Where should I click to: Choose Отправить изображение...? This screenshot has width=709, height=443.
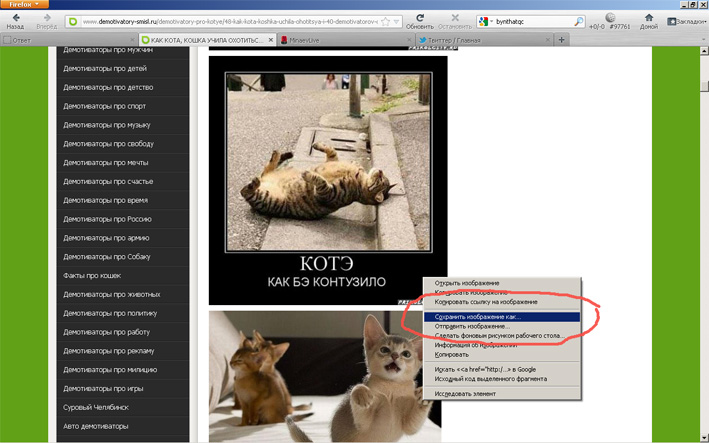pos(502,326)
